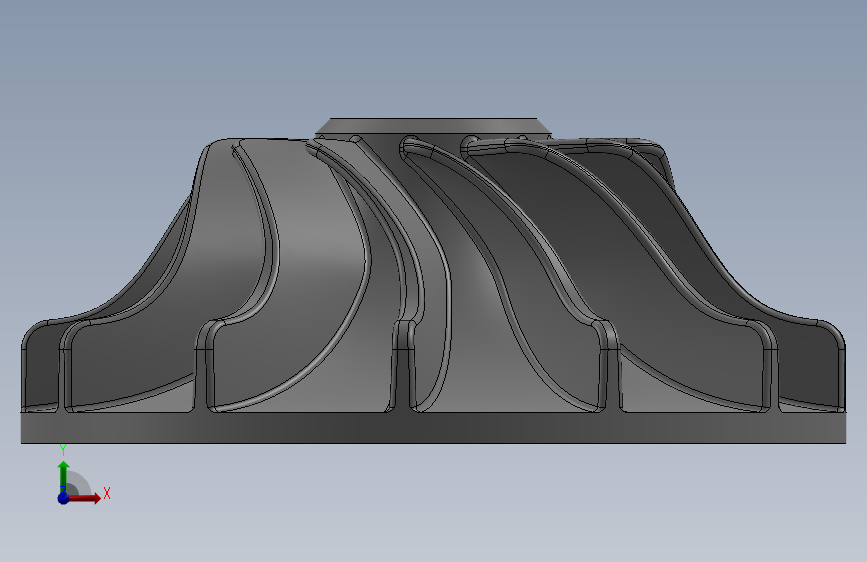
Task: Select the impeller's flat base plate
Action: tap(434, 428)
